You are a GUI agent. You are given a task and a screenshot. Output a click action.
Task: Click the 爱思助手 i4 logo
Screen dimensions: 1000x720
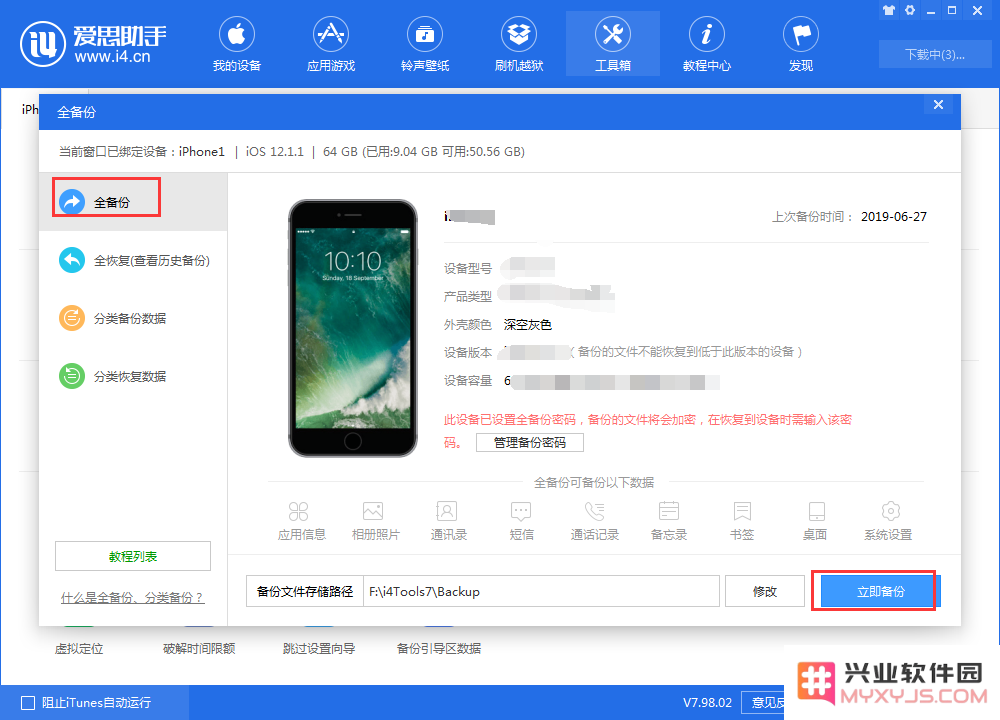pos(93,44)
